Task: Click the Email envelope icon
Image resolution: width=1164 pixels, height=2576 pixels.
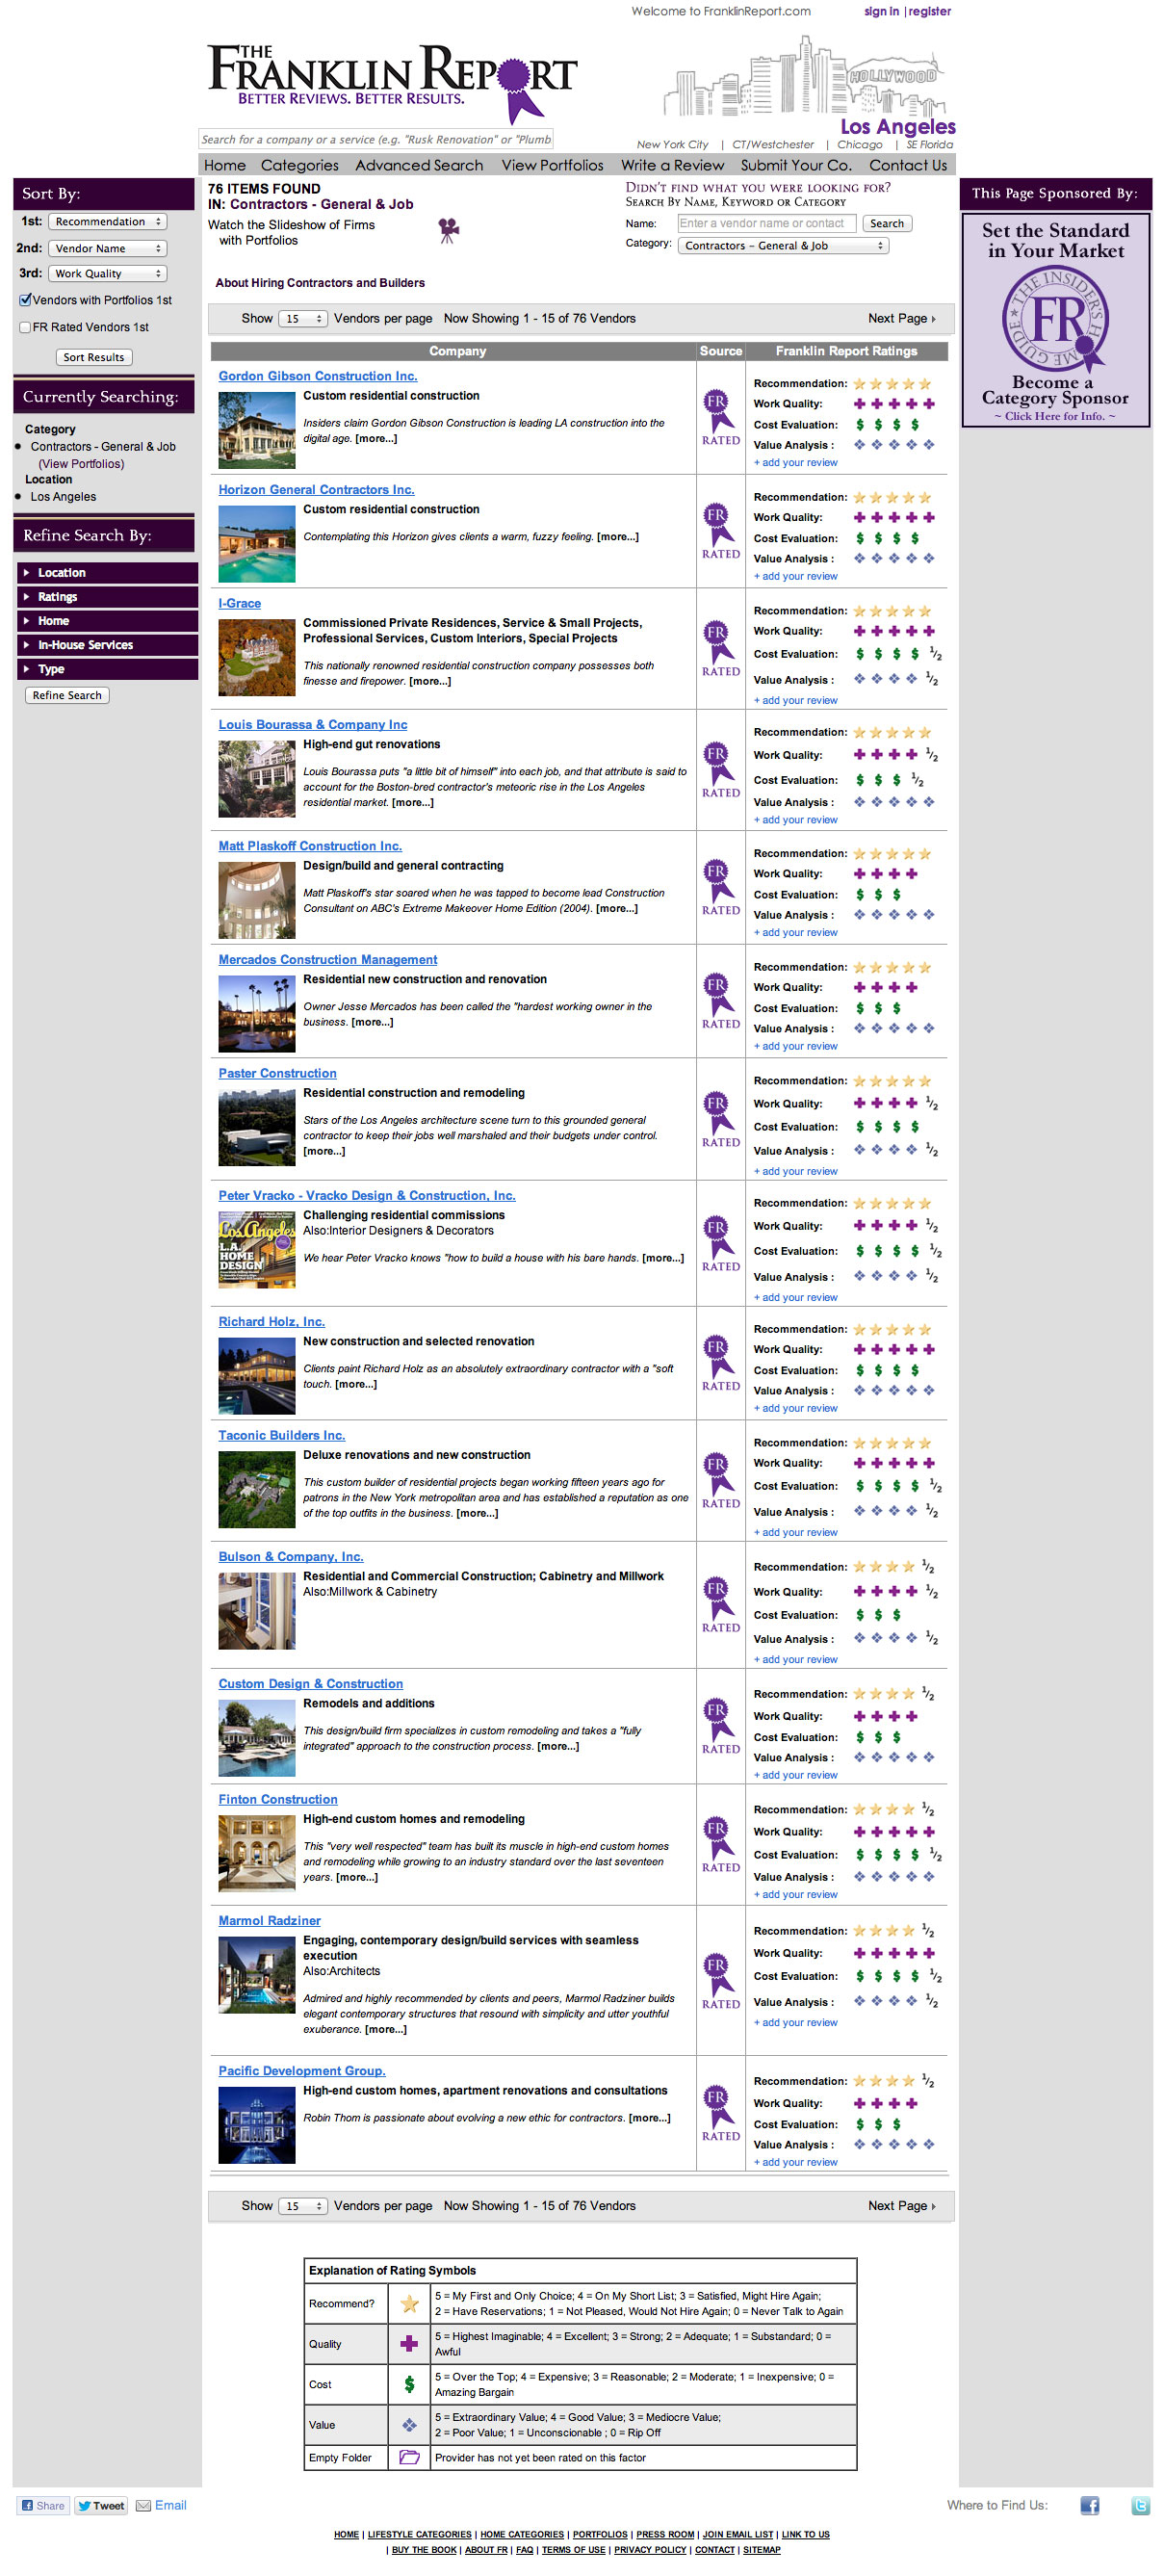Action: pos(143,2505)
